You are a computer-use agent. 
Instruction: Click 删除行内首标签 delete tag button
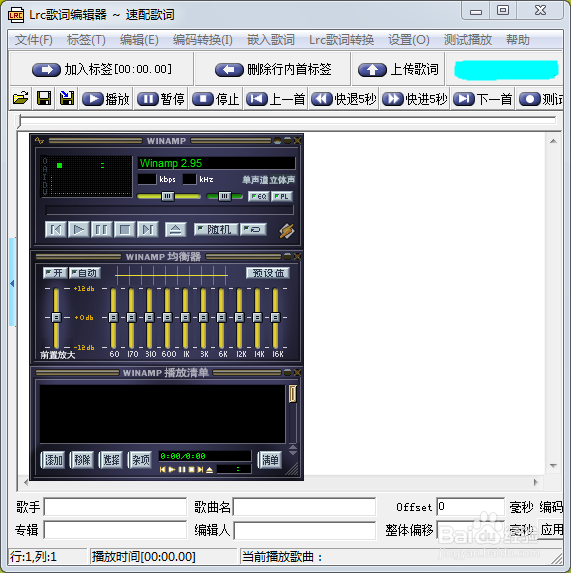pyautogui.click(x=273, y=69)
